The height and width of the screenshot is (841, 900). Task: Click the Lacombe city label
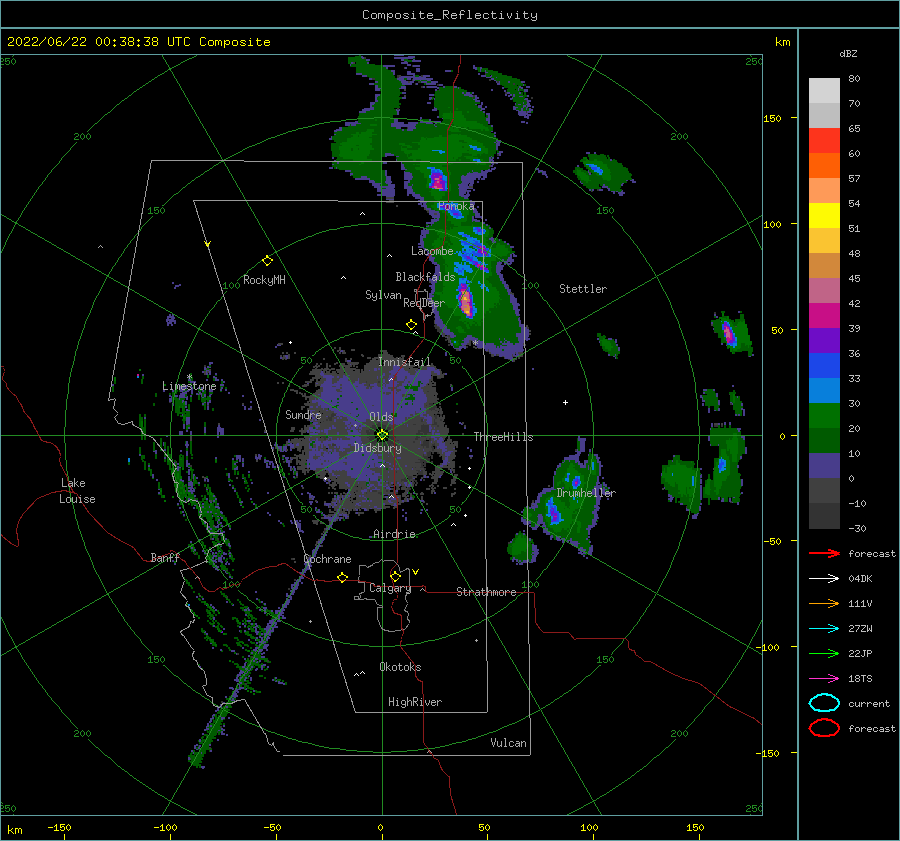(432, 251)
